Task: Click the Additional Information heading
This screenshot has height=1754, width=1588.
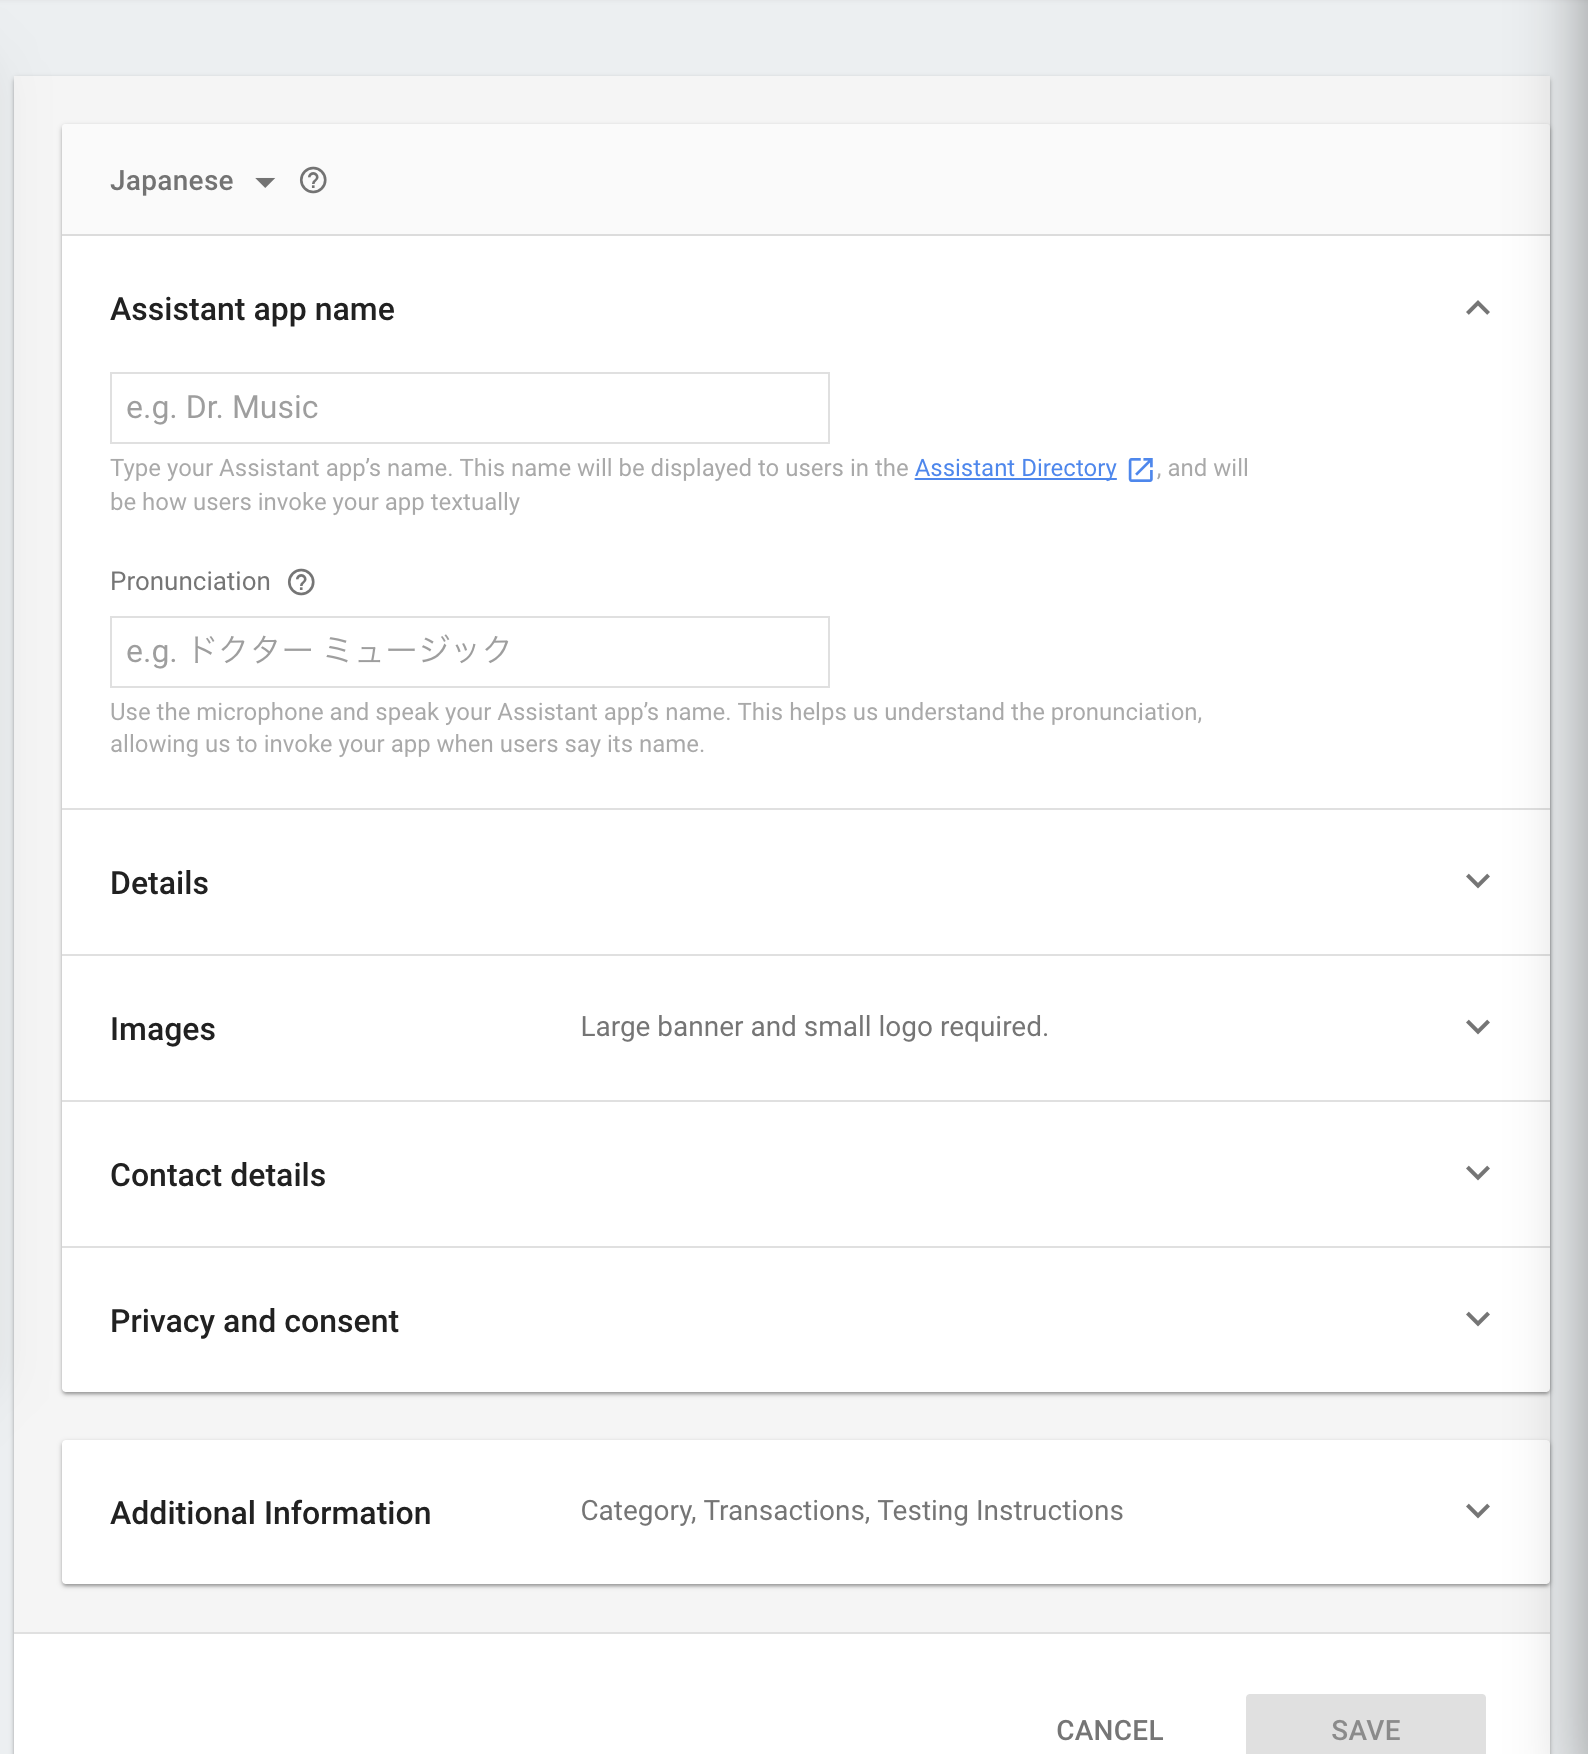Action: pos(270,1513)
